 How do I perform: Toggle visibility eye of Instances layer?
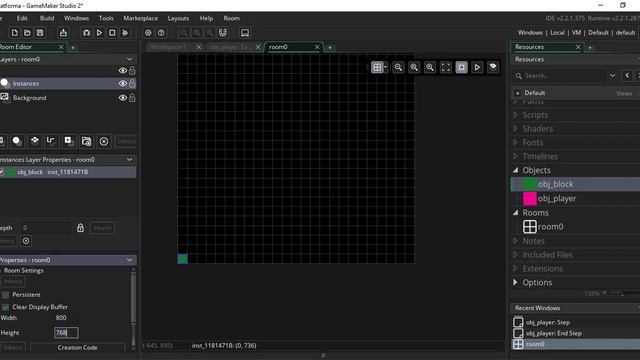(122, 83)
